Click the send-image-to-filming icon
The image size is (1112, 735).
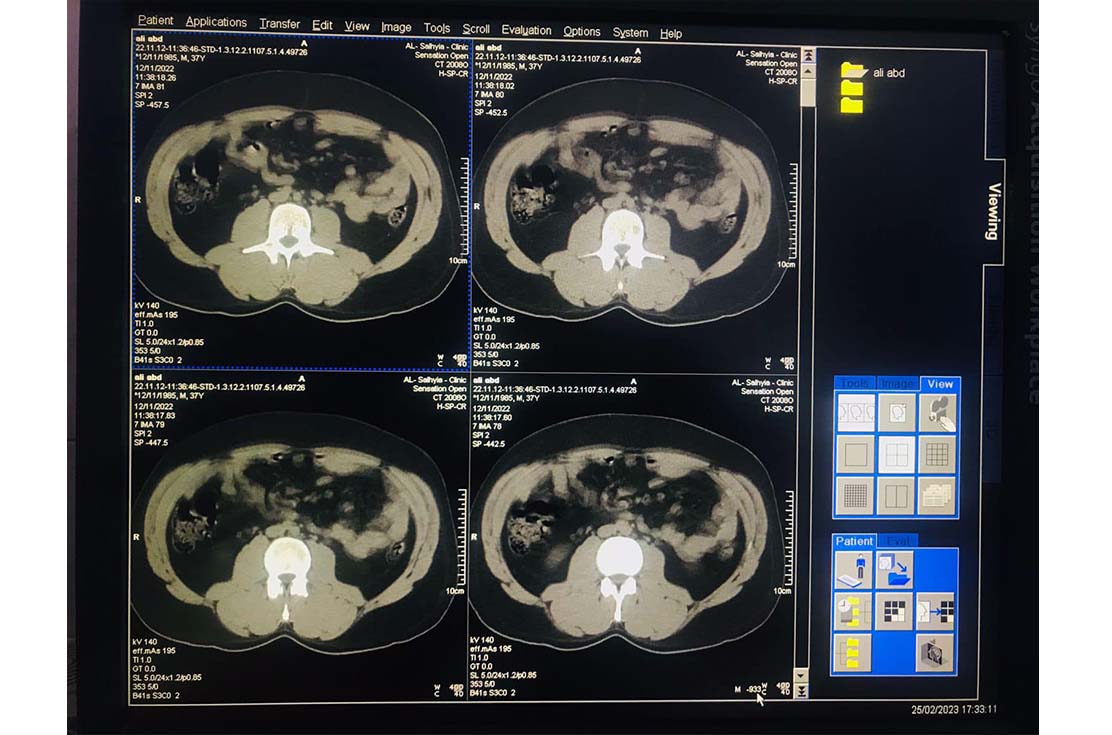point(937,611)
